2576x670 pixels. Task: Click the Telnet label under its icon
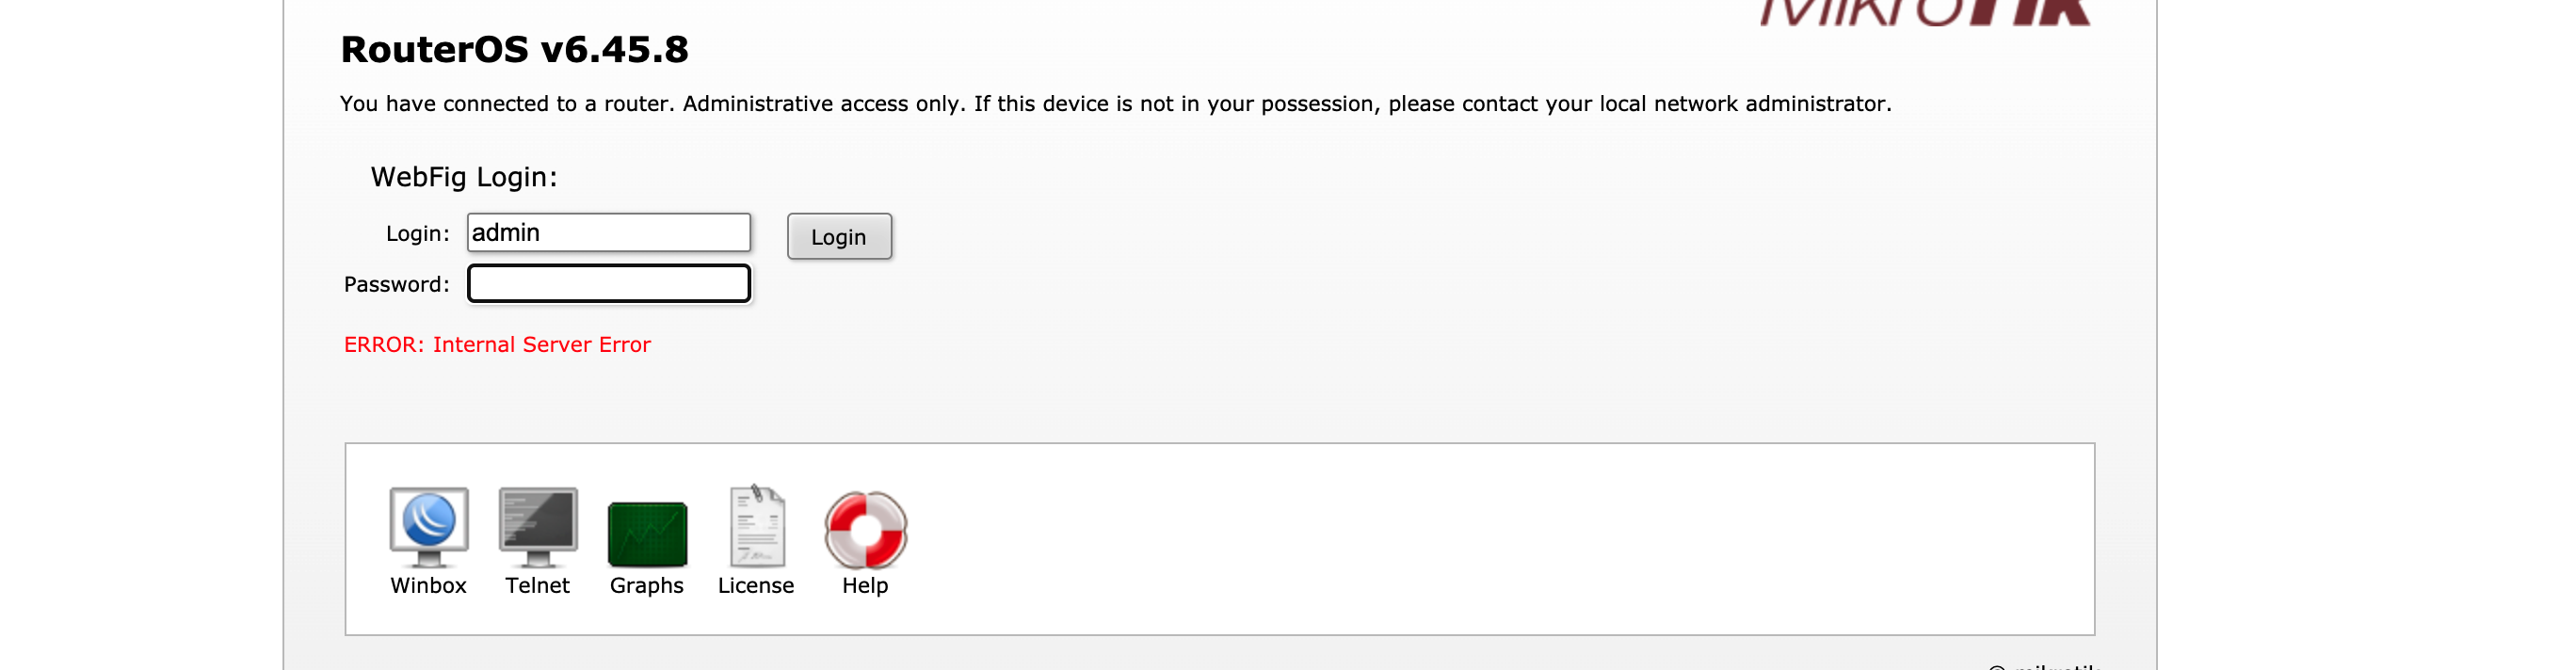coord(539,586)
